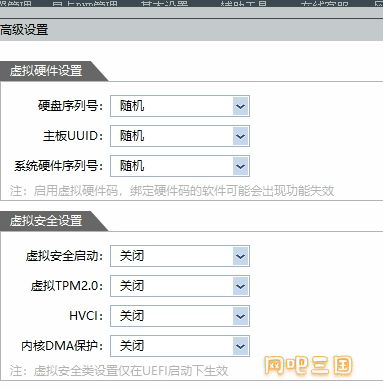This screenshot has width=383, height=390.
Task: Click the 高级设置 page title
Action: [24, 30]
